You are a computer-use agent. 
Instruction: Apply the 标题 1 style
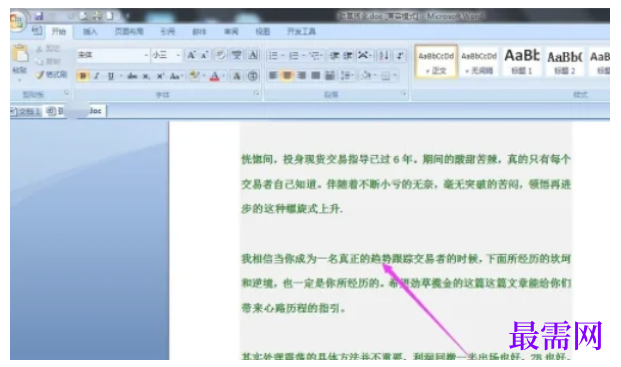point(521,62)
